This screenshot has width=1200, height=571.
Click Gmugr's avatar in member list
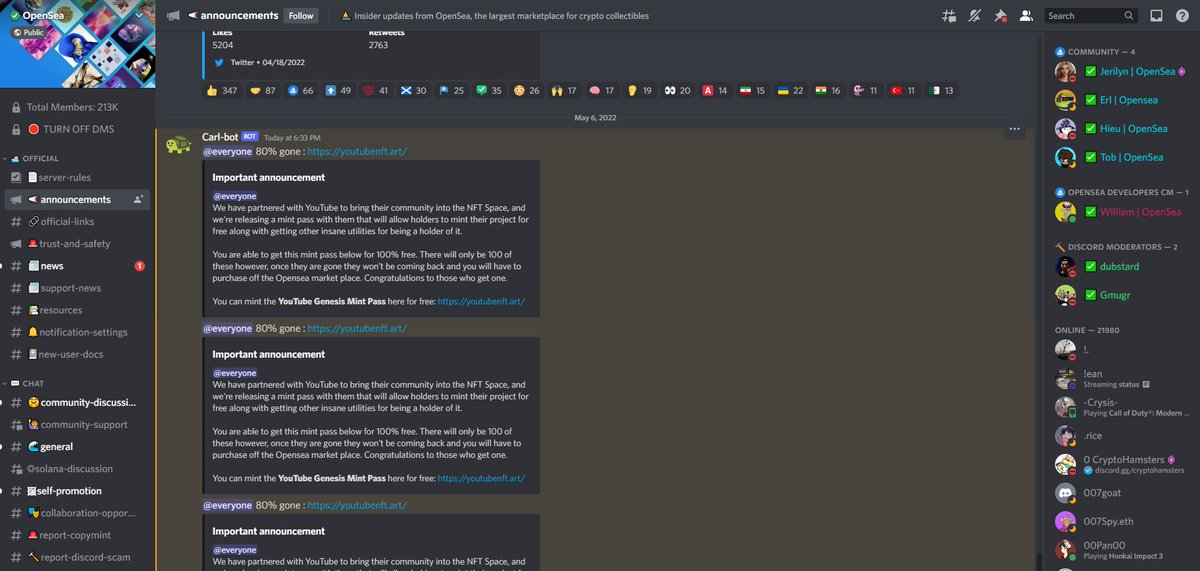coord(1066,295)
